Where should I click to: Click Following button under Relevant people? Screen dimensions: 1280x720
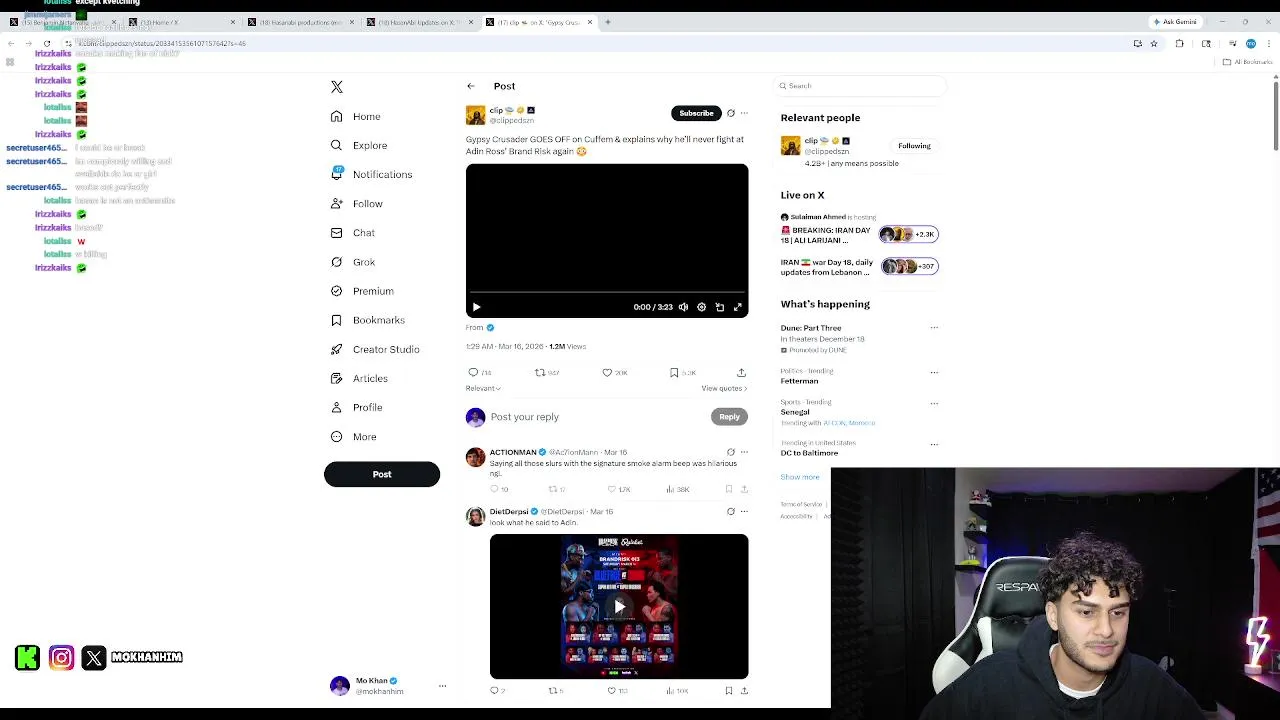point(914,146)
